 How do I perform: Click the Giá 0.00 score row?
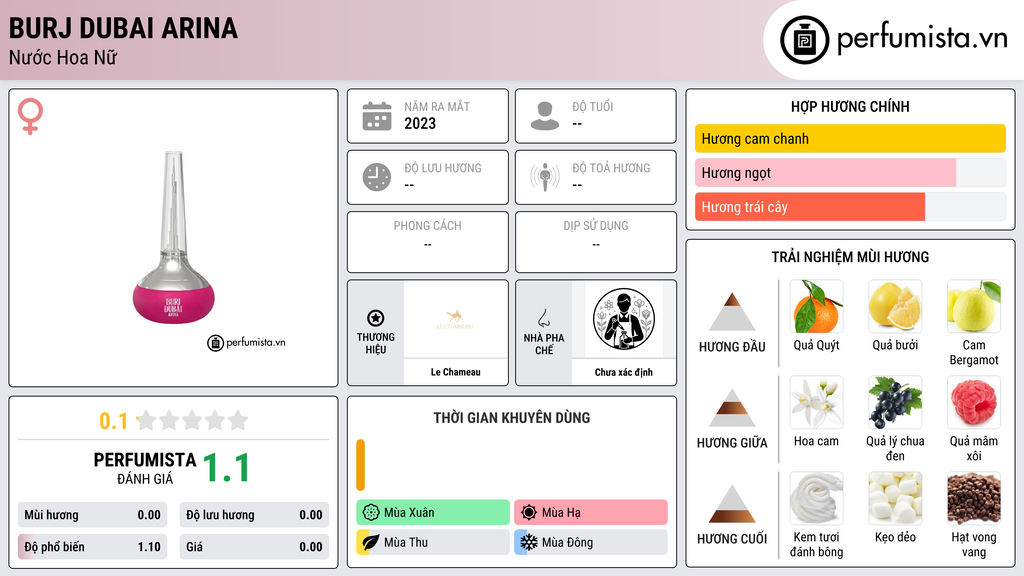click(x=254, y=547)
